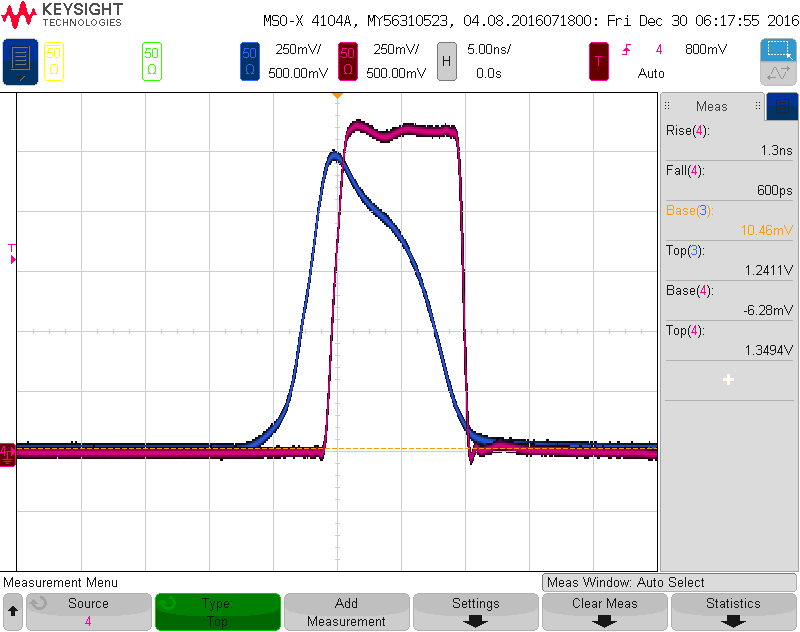Click the trigger level T marker on left edge

12,254
